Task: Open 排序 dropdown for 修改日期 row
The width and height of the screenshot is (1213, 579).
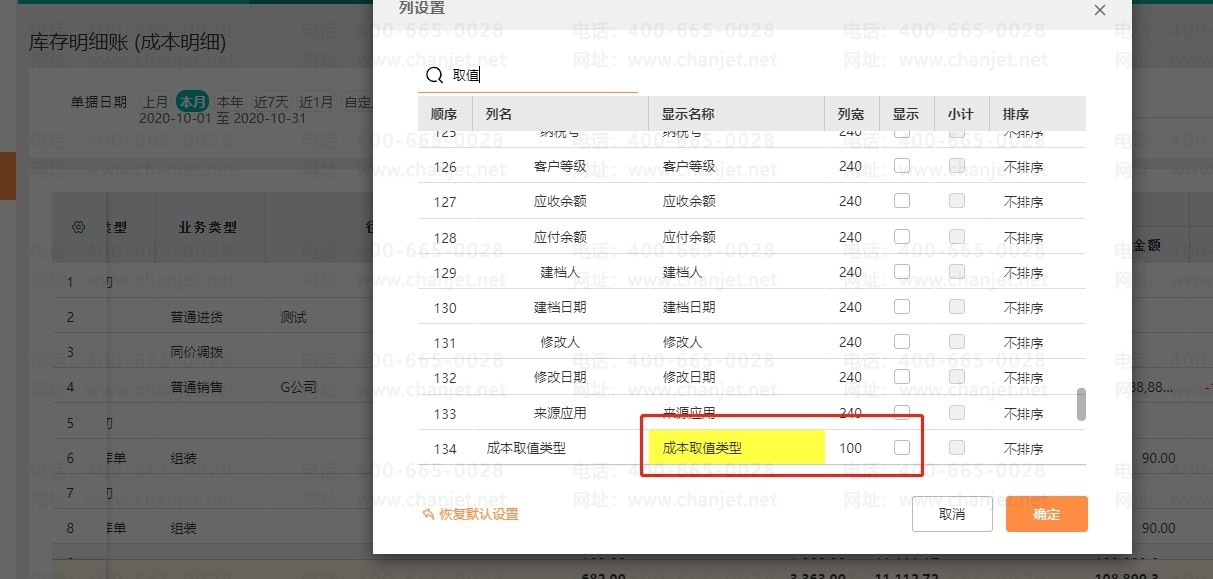Action: point(1024,378)
